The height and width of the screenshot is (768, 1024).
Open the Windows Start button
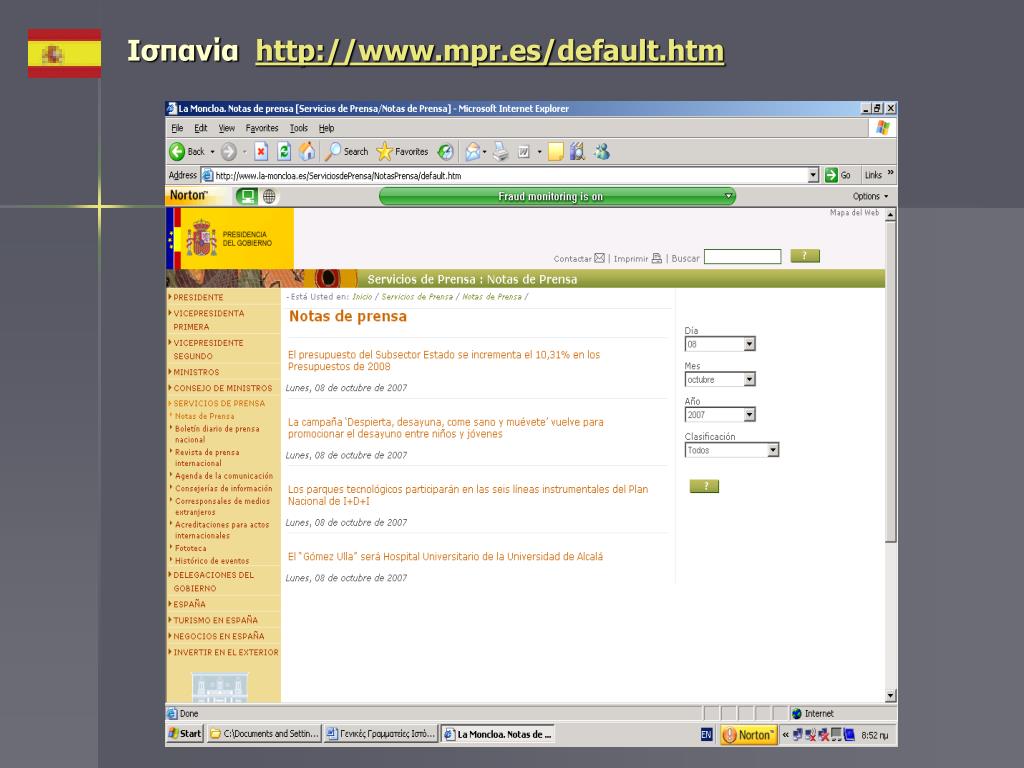(x=185, y=734)
